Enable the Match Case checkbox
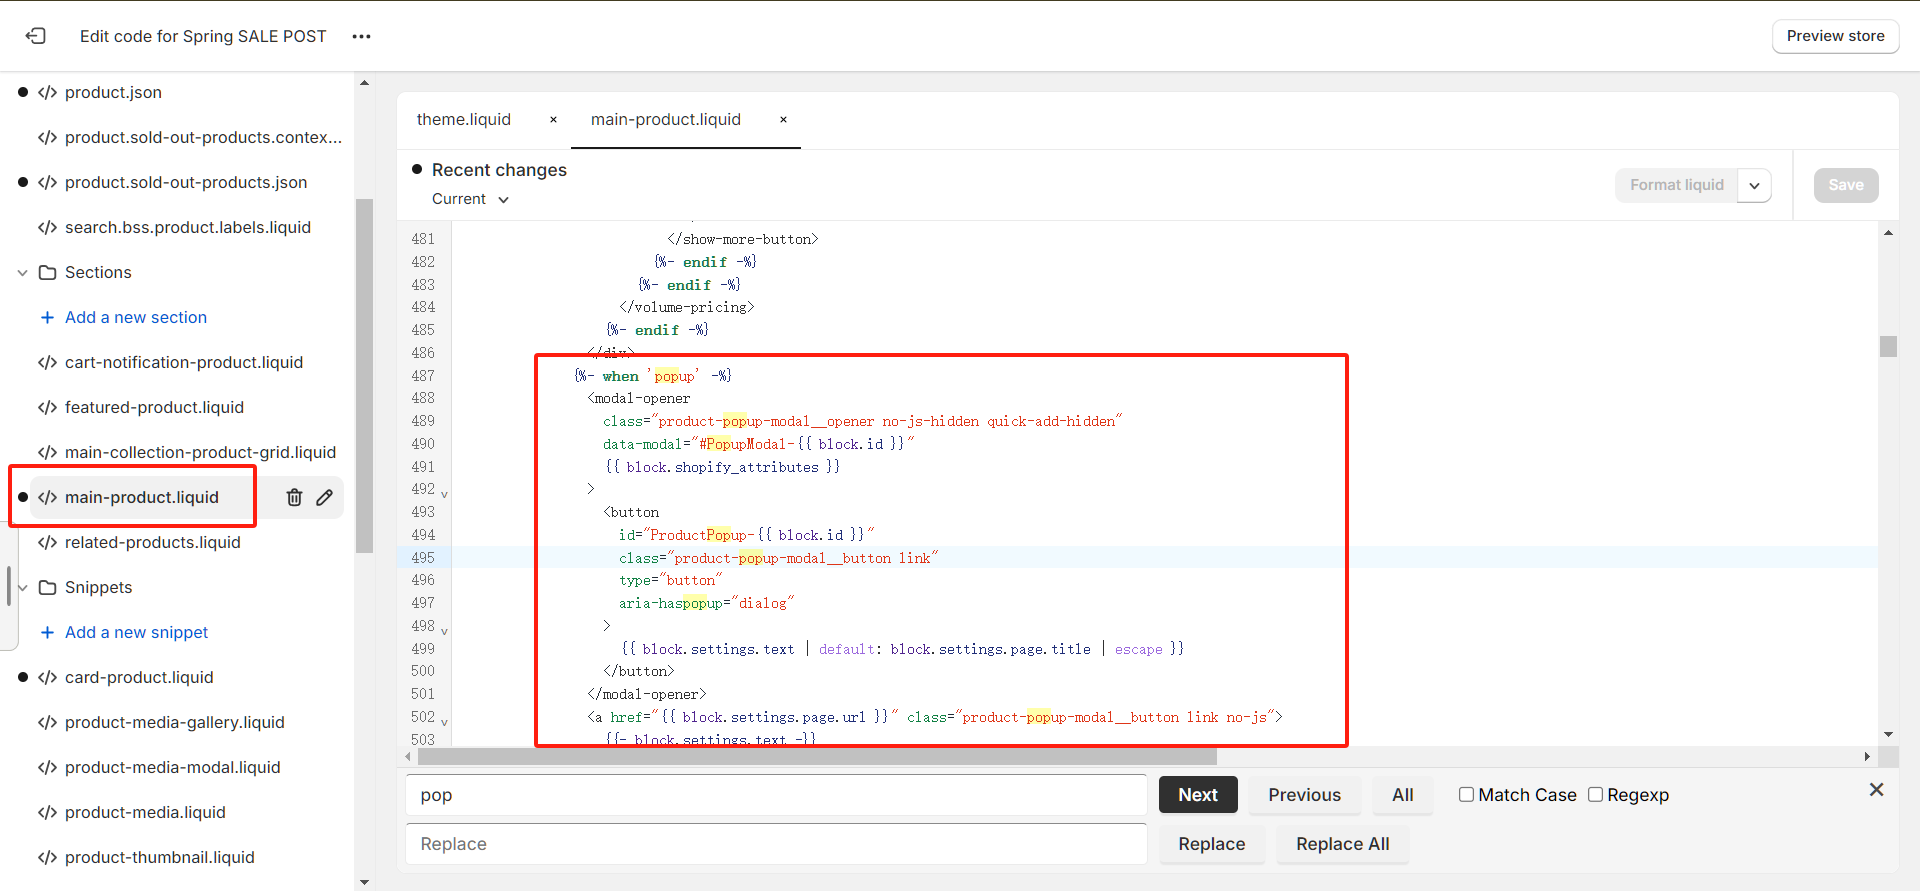The width and height of the screenshot is (1920, 891). click(x=1466, y=795)
